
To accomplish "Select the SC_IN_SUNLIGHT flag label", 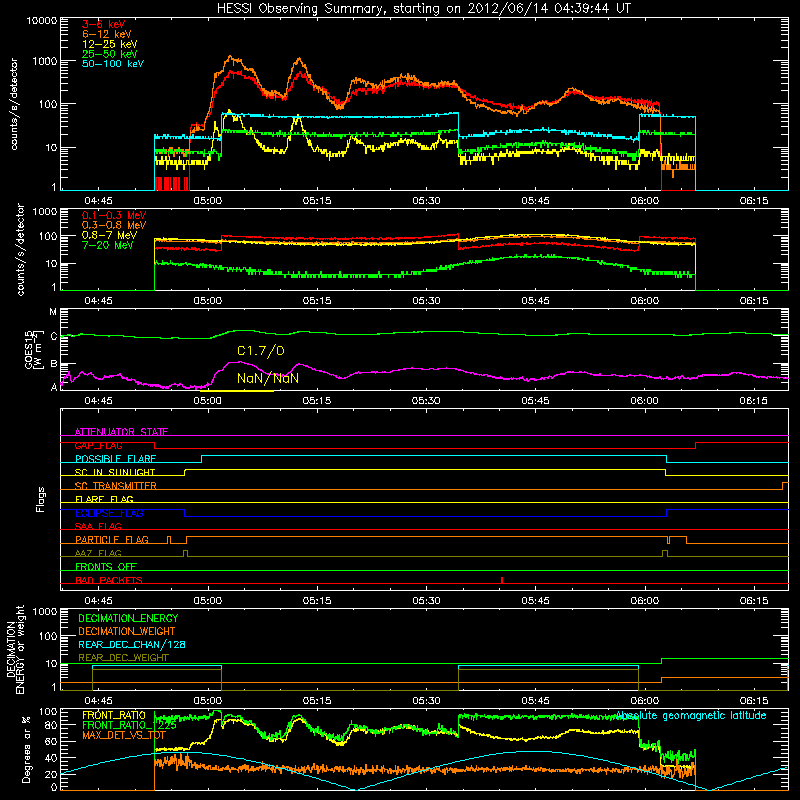I will 115,472.
